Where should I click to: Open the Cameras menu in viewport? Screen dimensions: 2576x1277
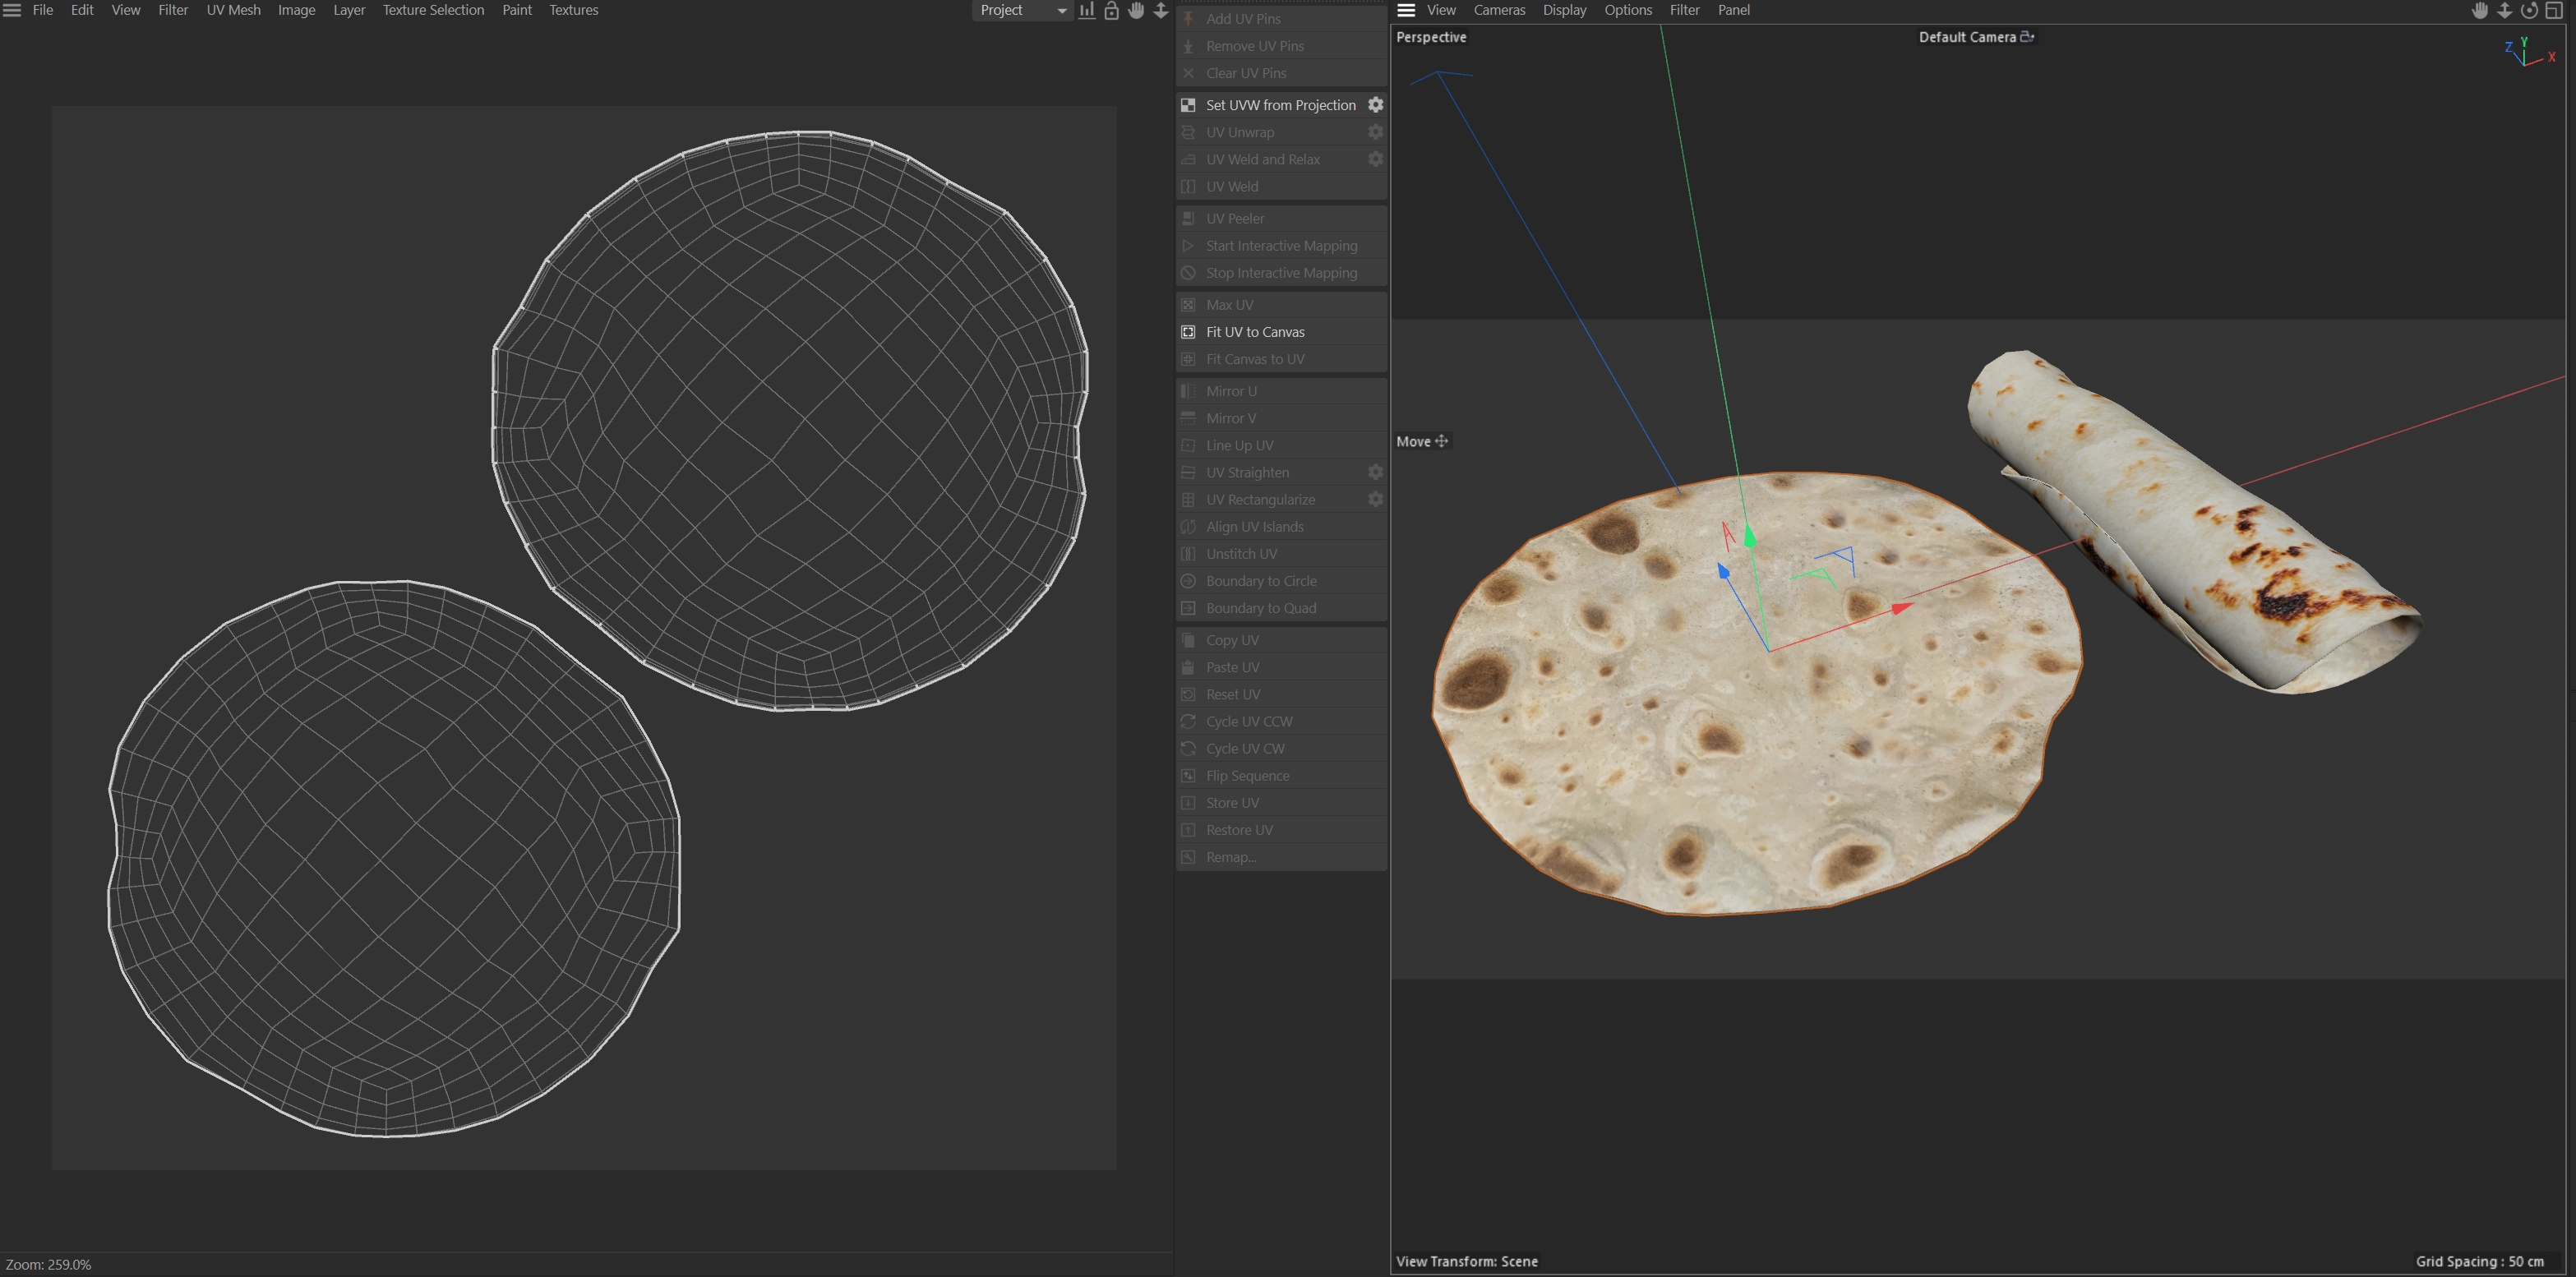point(1499,10)
